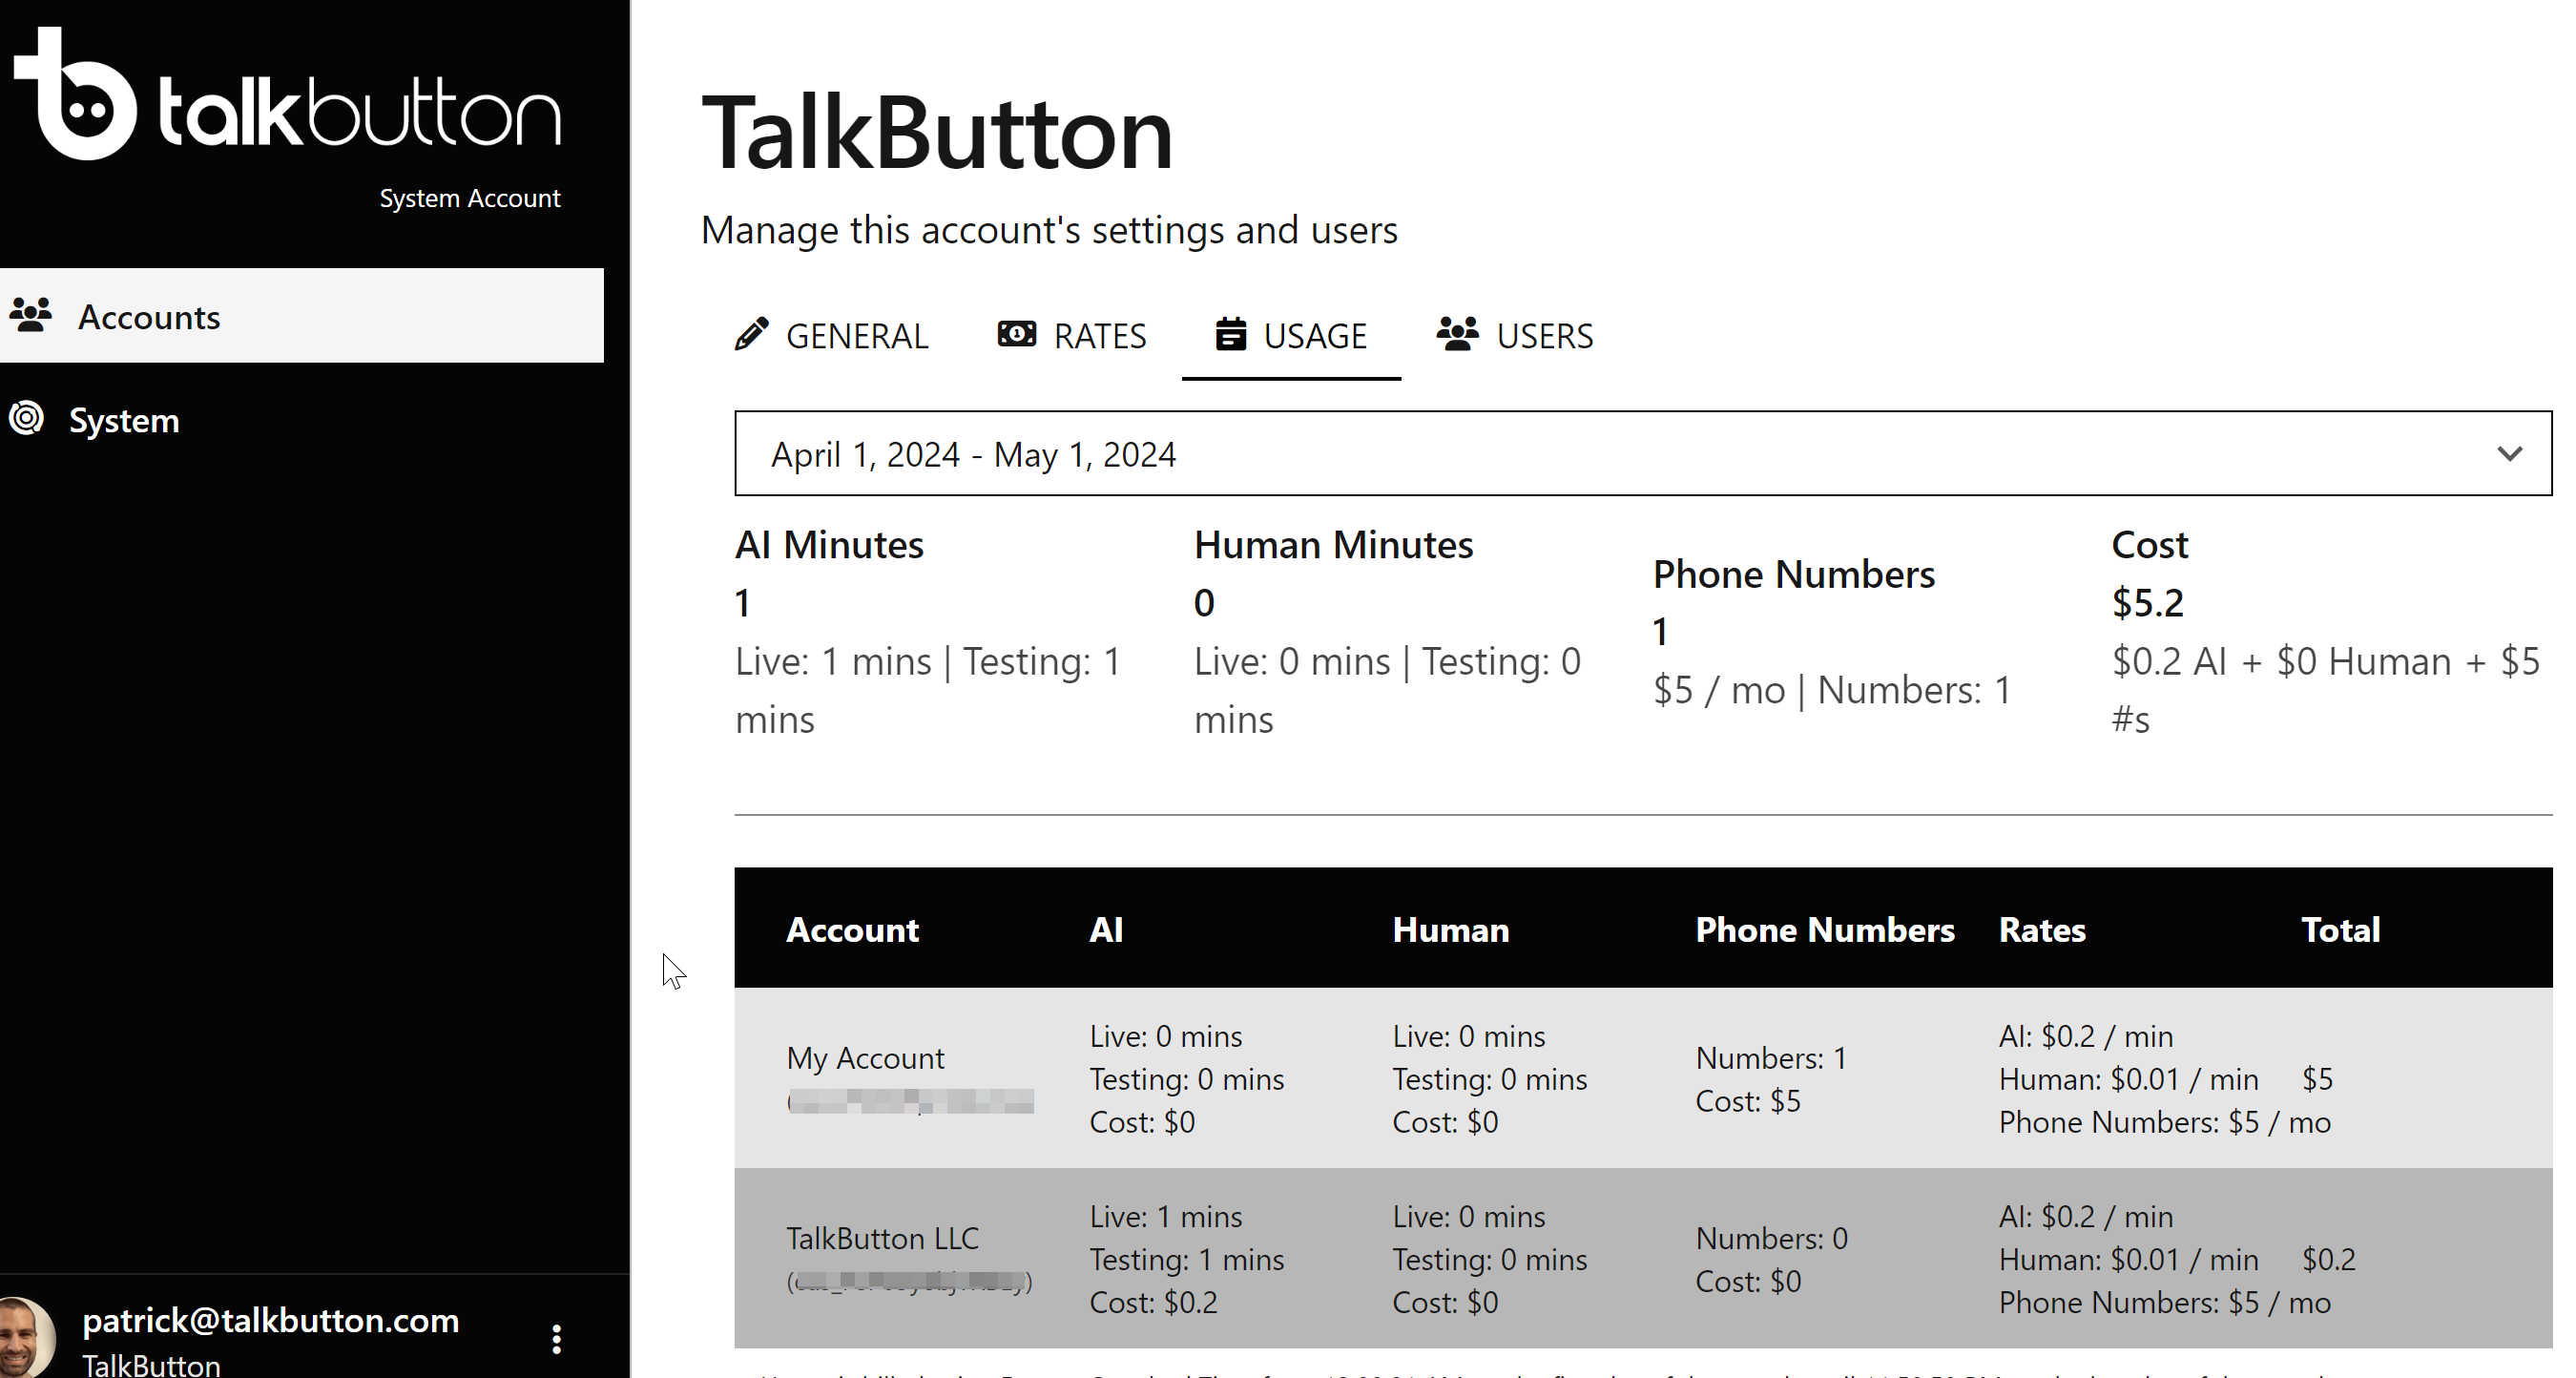Open the My Account row
The width and height of the screenshot is (2576, 1378).
point(865,1058)
